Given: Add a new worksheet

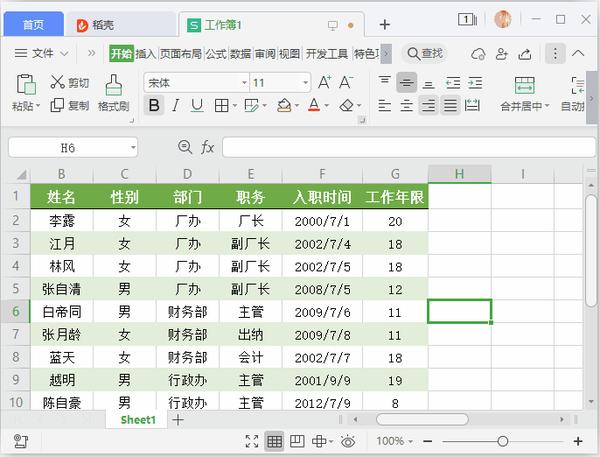Looking at the screenshot, I should click(178, 420).
